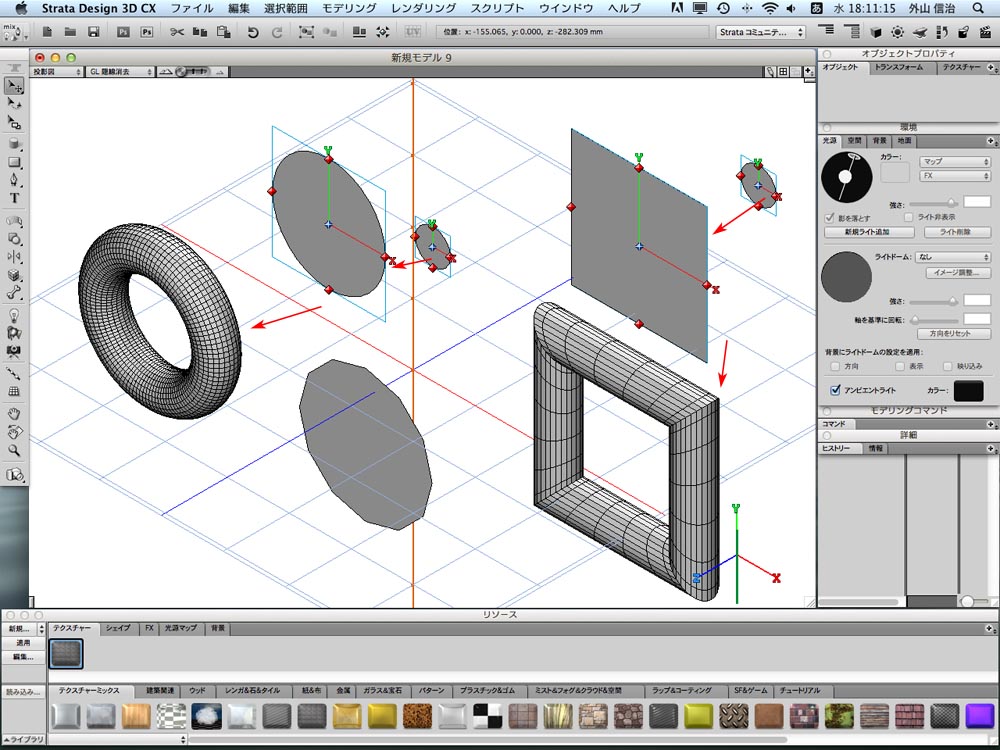Image resolution: width=1000 pixels, height=750 pixels.
Task: Select the object selection arrow tool
Action: click(x=14, y=85)
